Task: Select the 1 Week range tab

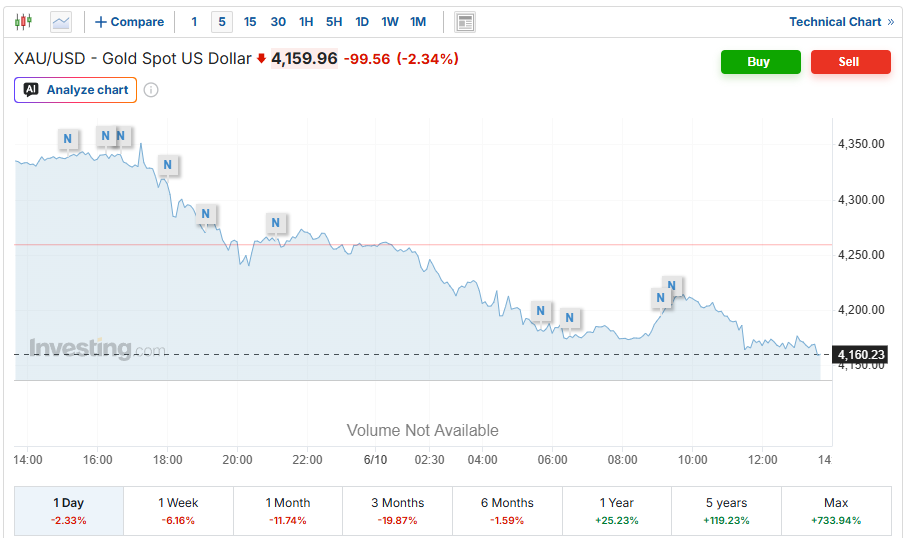Action: pyautogui.click(x=179, y=511)
